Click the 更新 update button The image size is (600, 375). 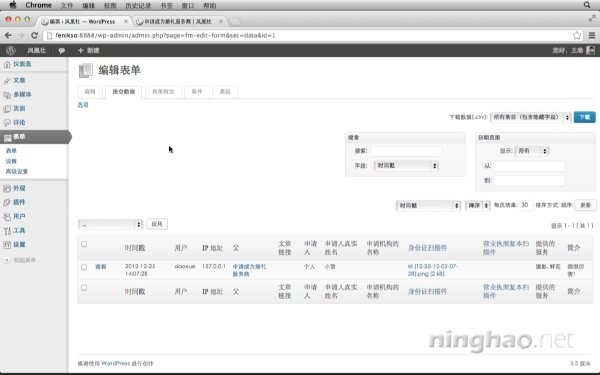[585, 205]
